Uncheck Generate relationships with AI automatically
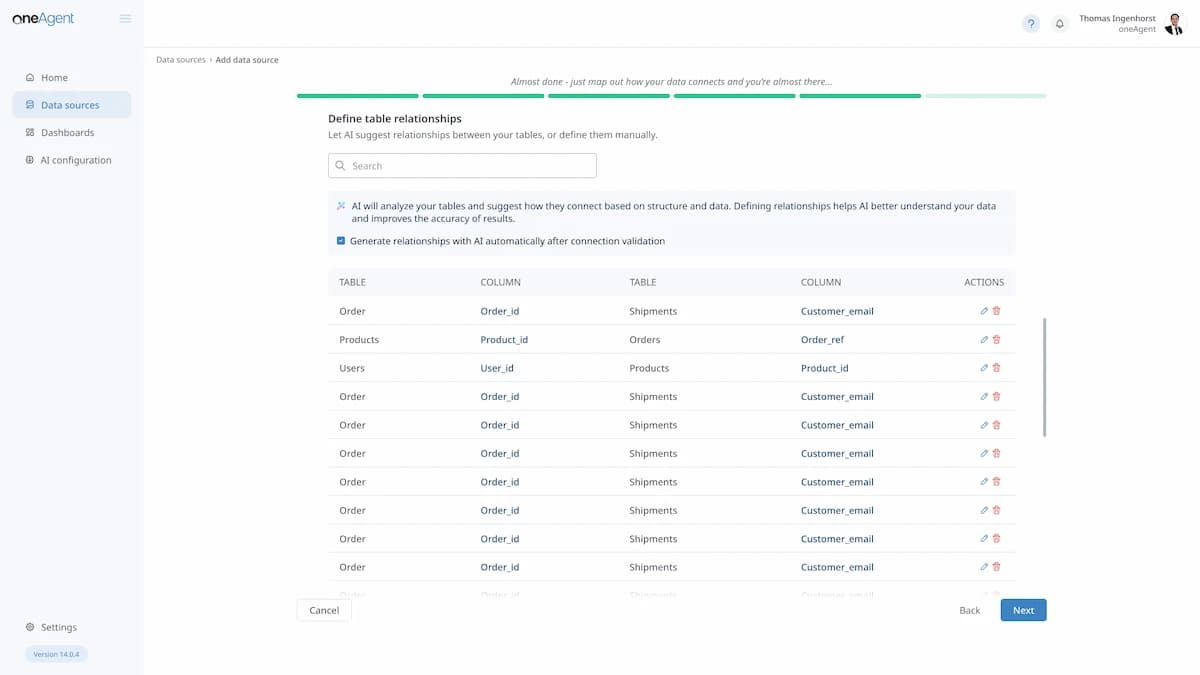This screenshot has width=1200, height=675. pos(341,241)
